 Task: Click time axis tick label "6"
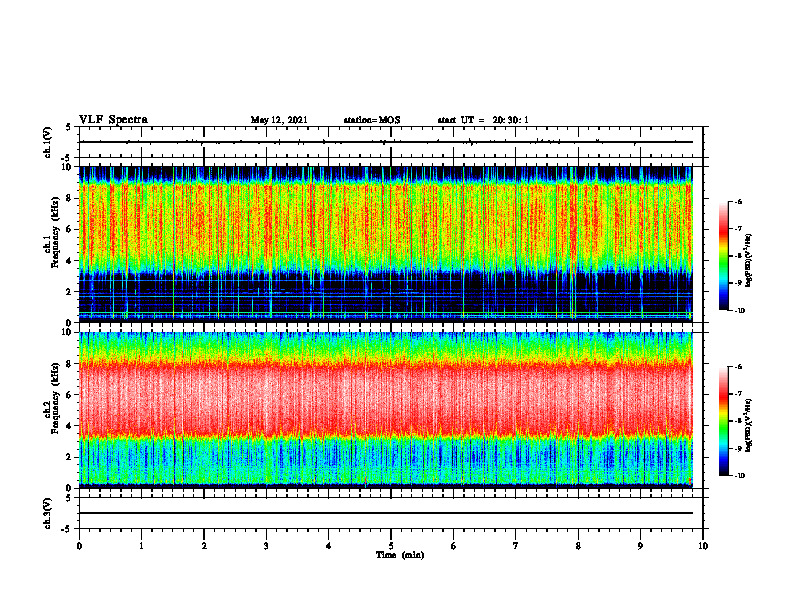point(454,546)
